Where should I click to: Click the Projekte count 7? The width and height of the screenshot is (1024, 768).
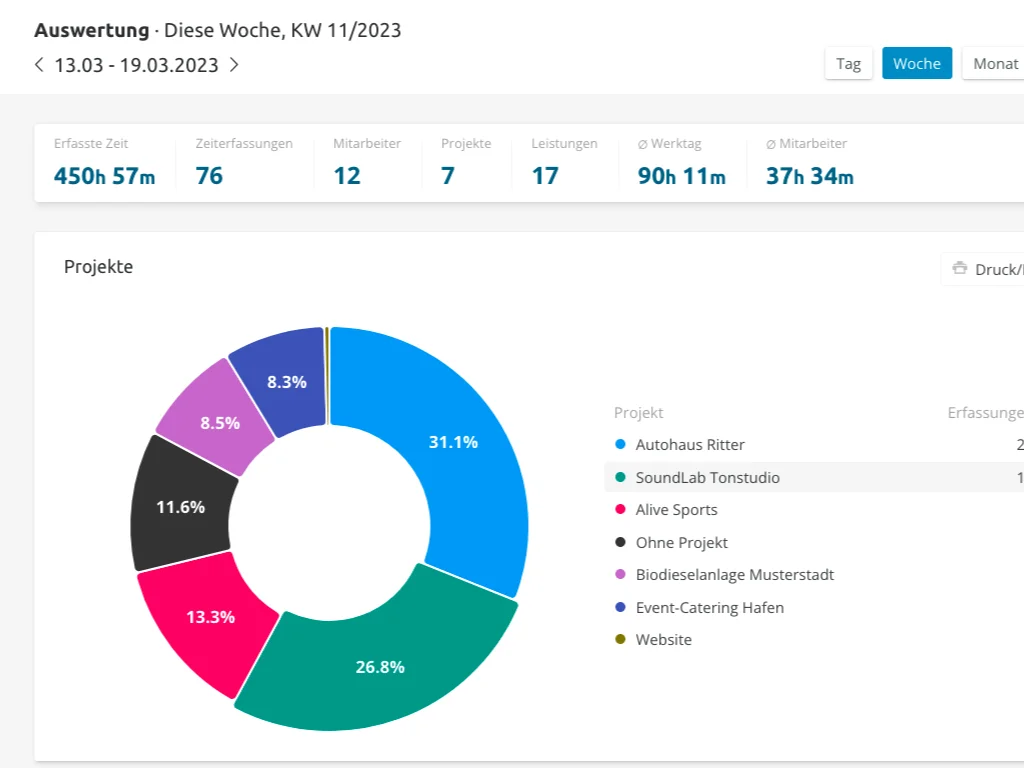447,176
